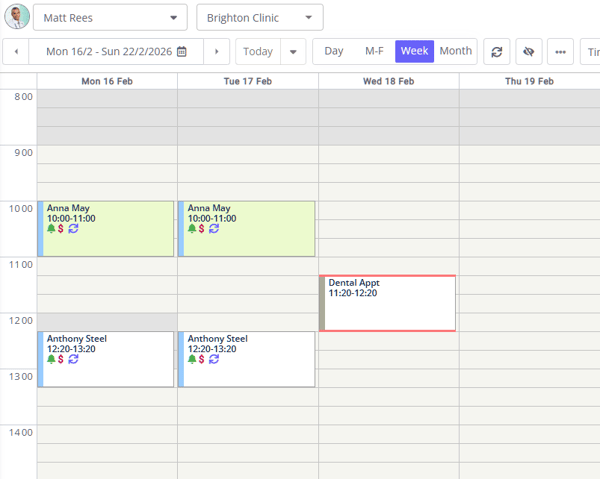Open the Dental Appt on Wednesday
The width and height of the screenshot is (600, 479).
pyautogui.click(x=388, y=303)
